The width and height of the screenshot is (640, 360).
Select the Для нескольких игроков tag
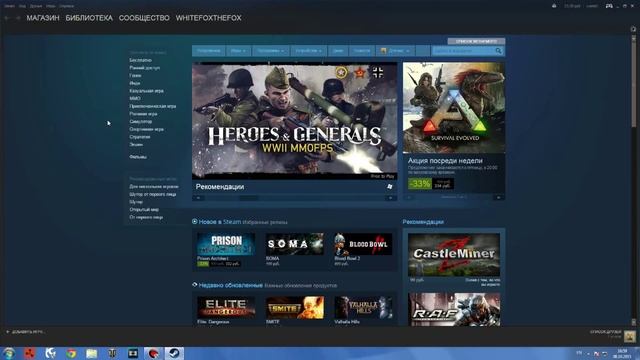(153, 187)
